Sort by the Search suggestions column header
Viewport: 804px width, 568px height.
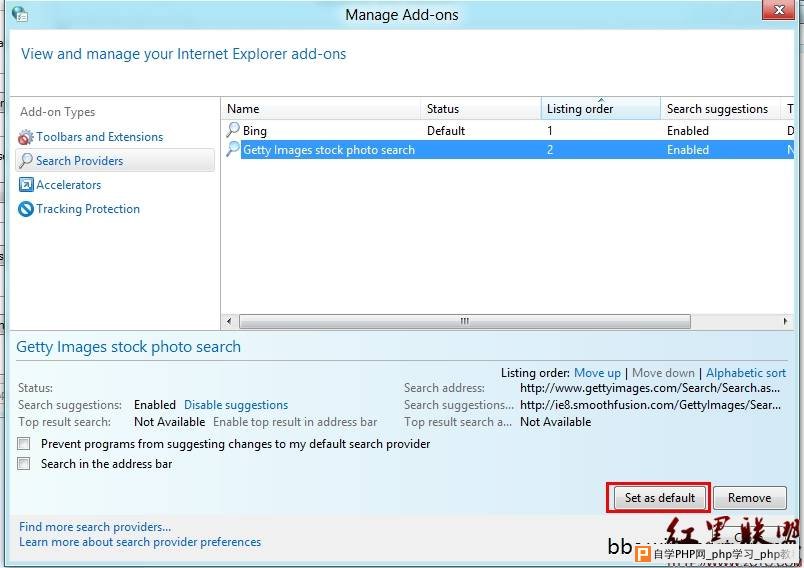[x=718, y=109]
